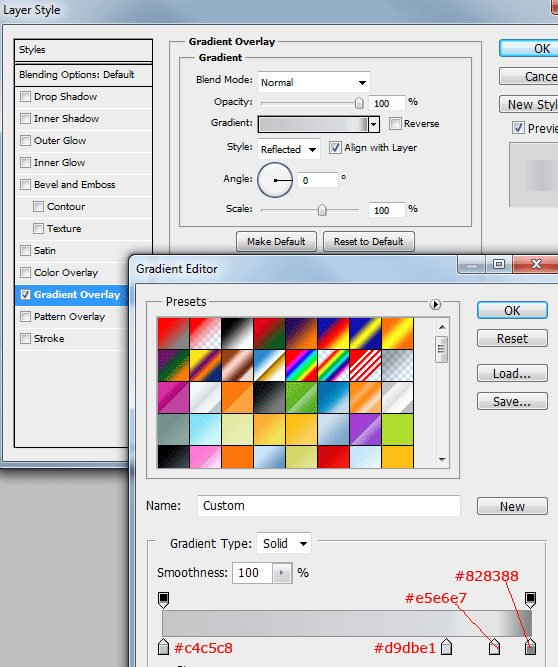Open the Presets flyout menu arrow

click(x=435, y=304)
